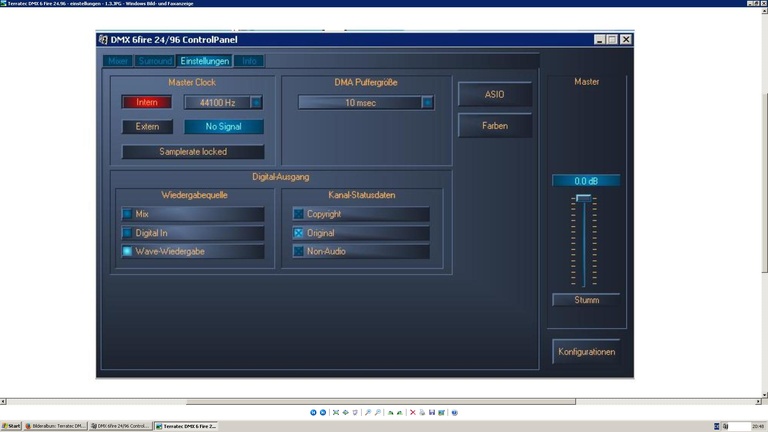
Task: Start the slideshow from viewer toolbar
Action: pos(355,412)
